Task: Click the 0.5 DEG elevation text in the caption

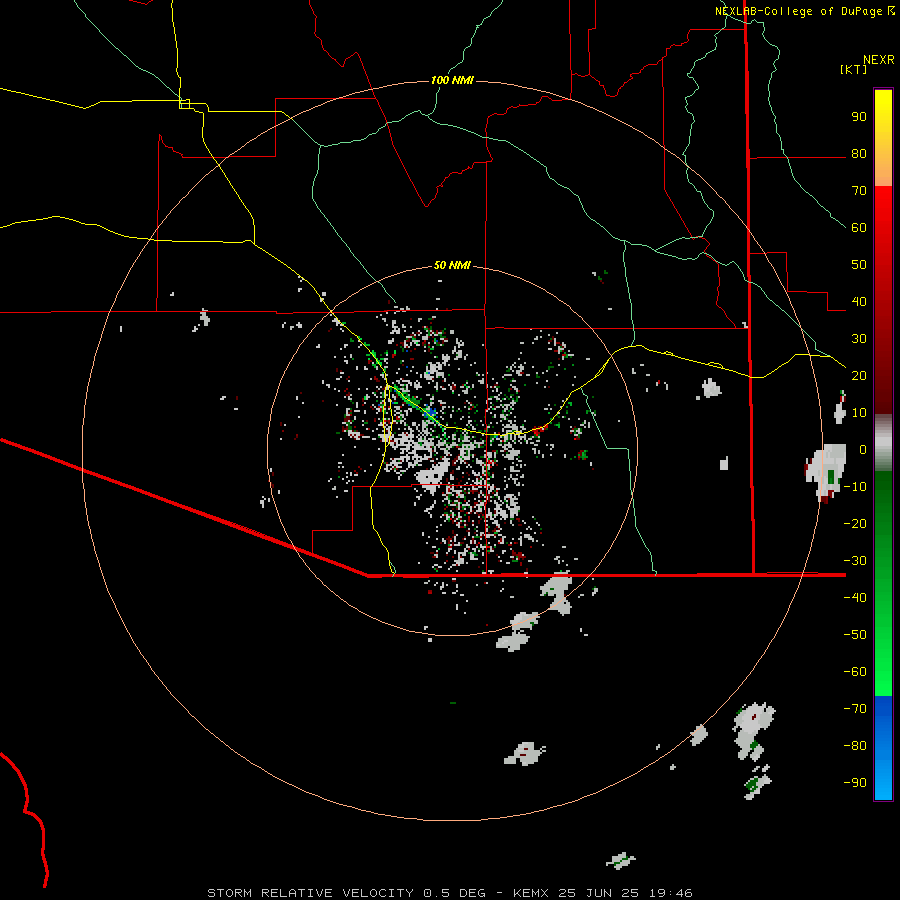Action: (454, 893)
